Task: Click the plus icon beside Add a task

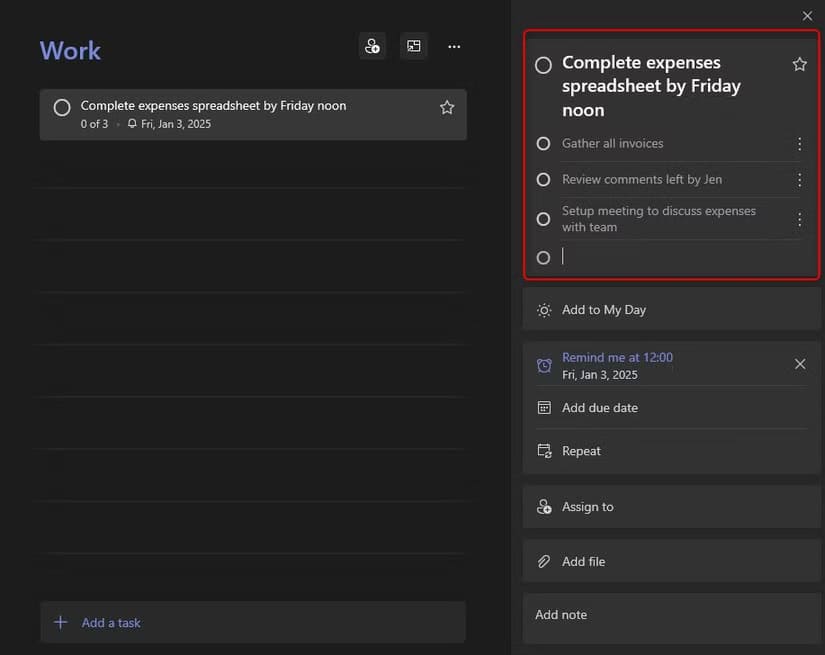Action: click(x=61, y=622)
